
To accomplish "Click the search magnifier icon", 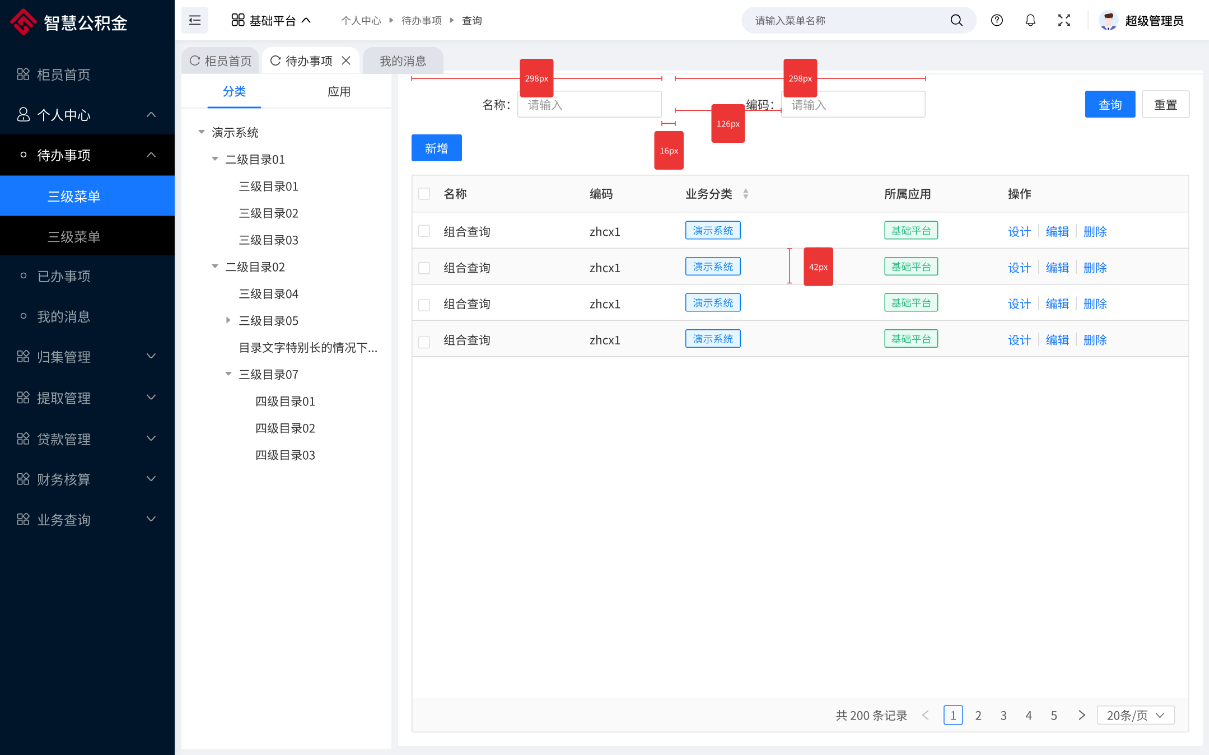I will click(x=957, y=20).
